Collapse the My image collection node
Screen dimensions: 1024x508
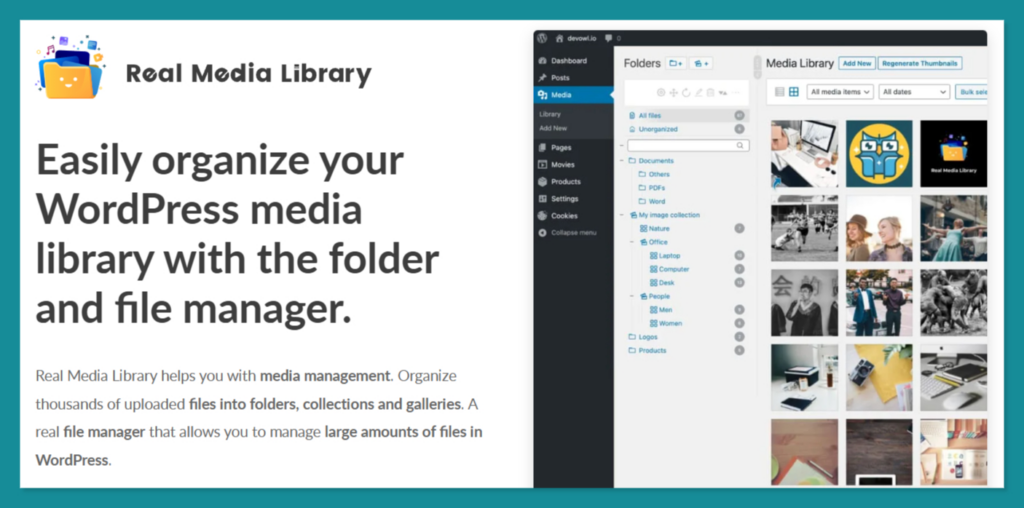coord(622,215)
